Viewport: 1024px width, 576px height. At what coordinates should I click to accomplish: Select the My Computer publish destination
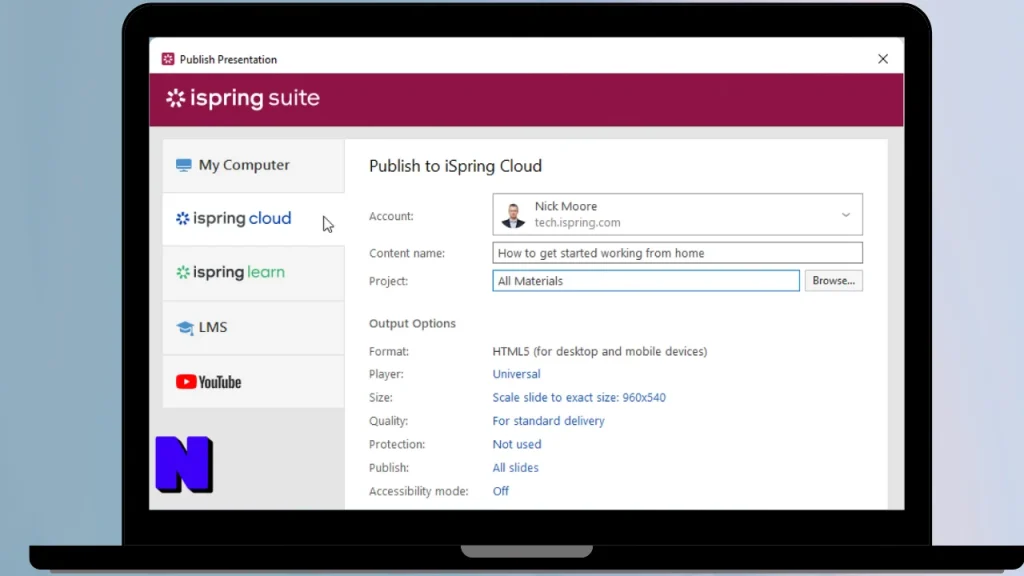point(253,165)
